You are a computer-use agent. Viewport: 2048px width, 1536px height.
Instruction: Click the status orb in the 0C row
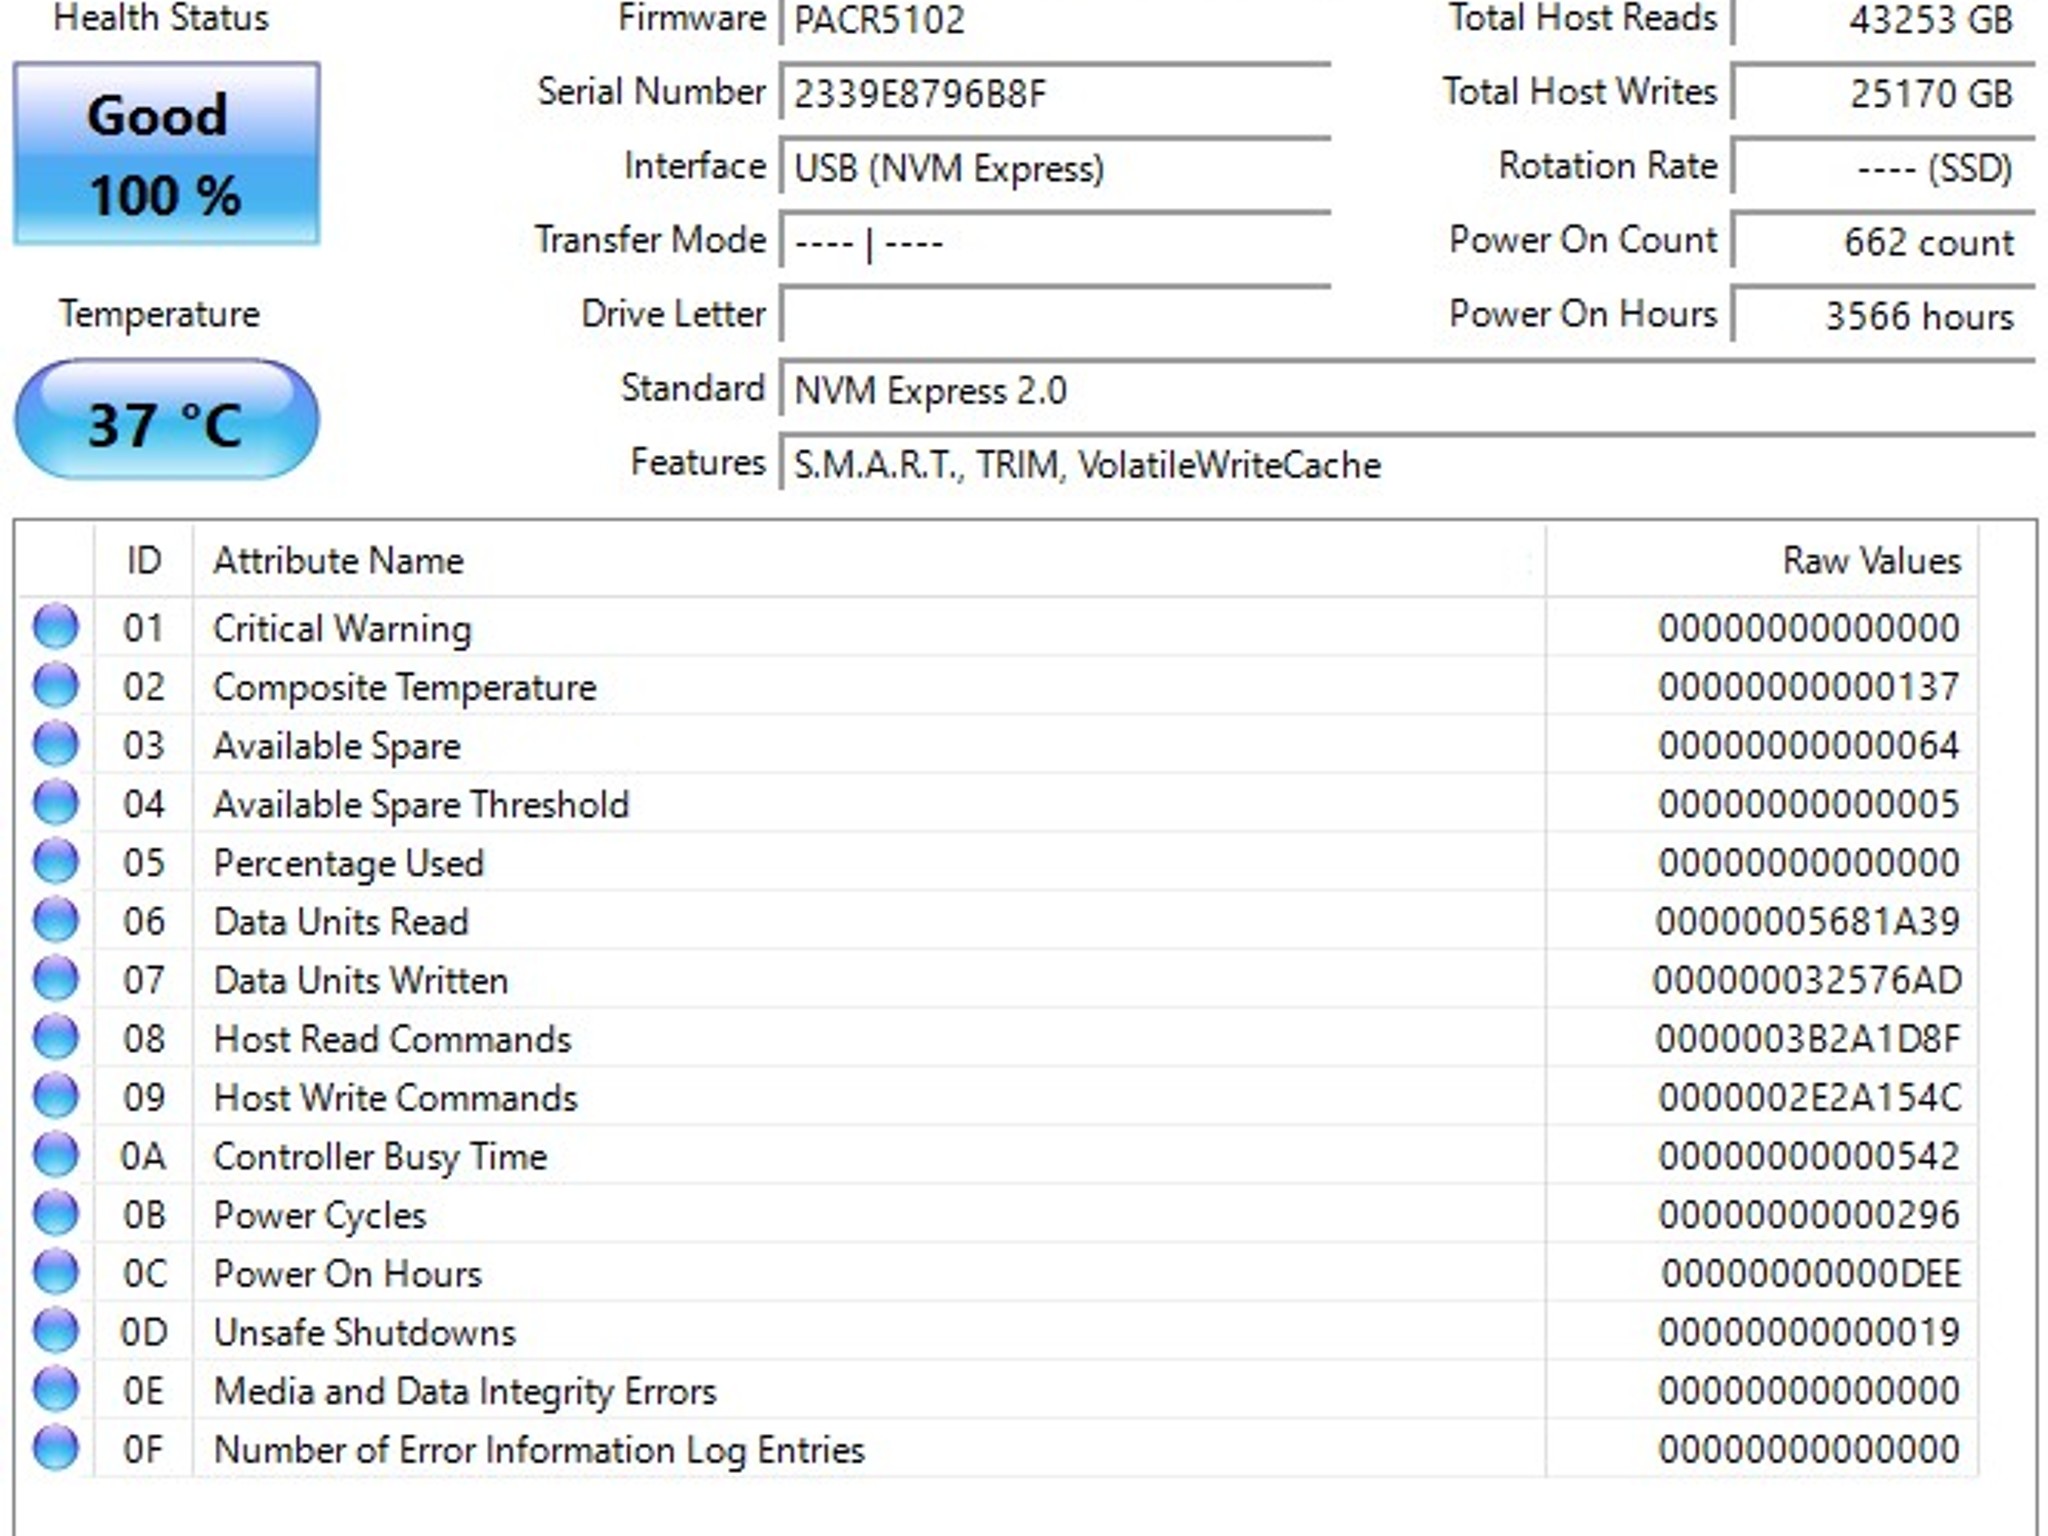tap(55, 1273)
